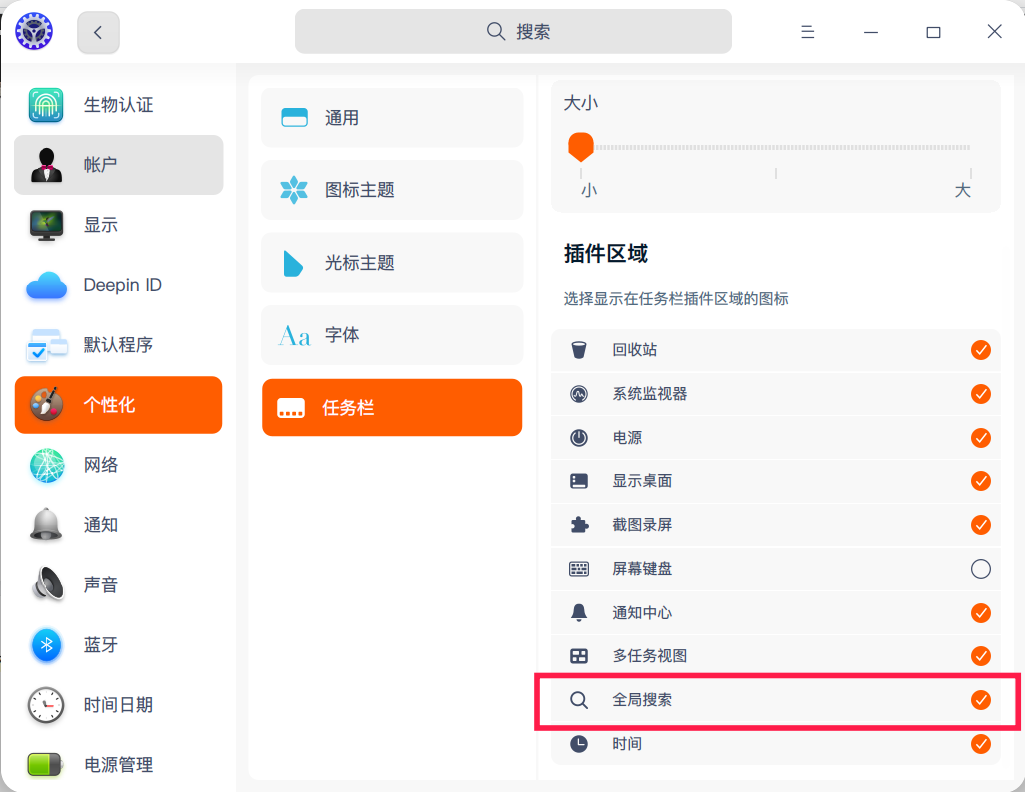Select the 通用 personalization category

(391, 117)
